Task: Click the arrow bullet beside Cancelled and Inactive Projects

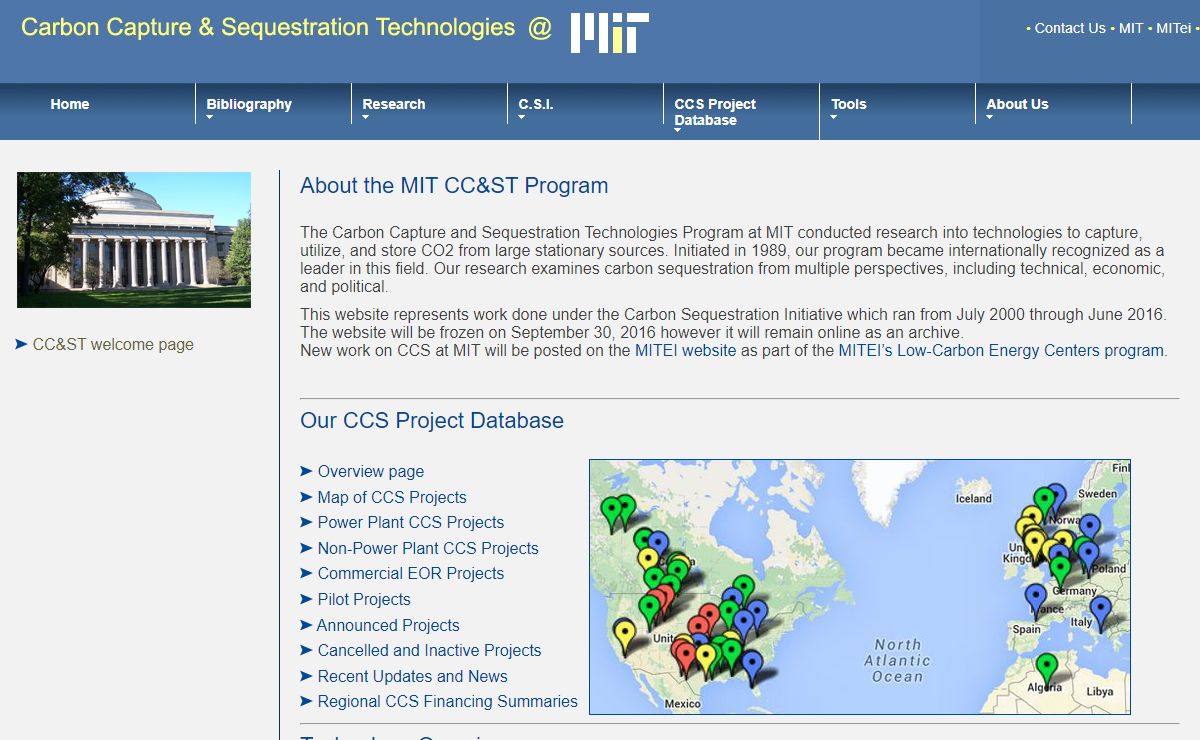Action: point(306,650)
